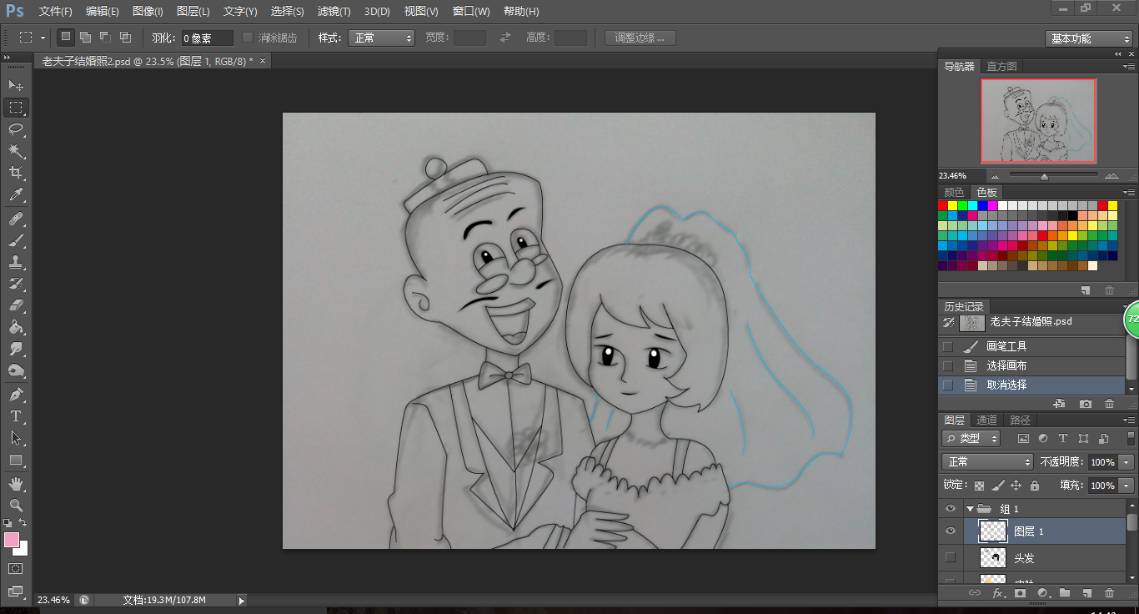Click Intersect with selection mode icon
Screen dimensions: 1139x614
tap(126, 37)
